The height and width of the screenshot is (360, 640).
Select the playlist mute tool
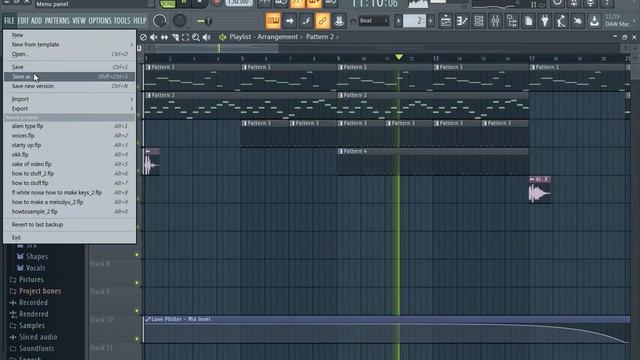tap(153, 37)
